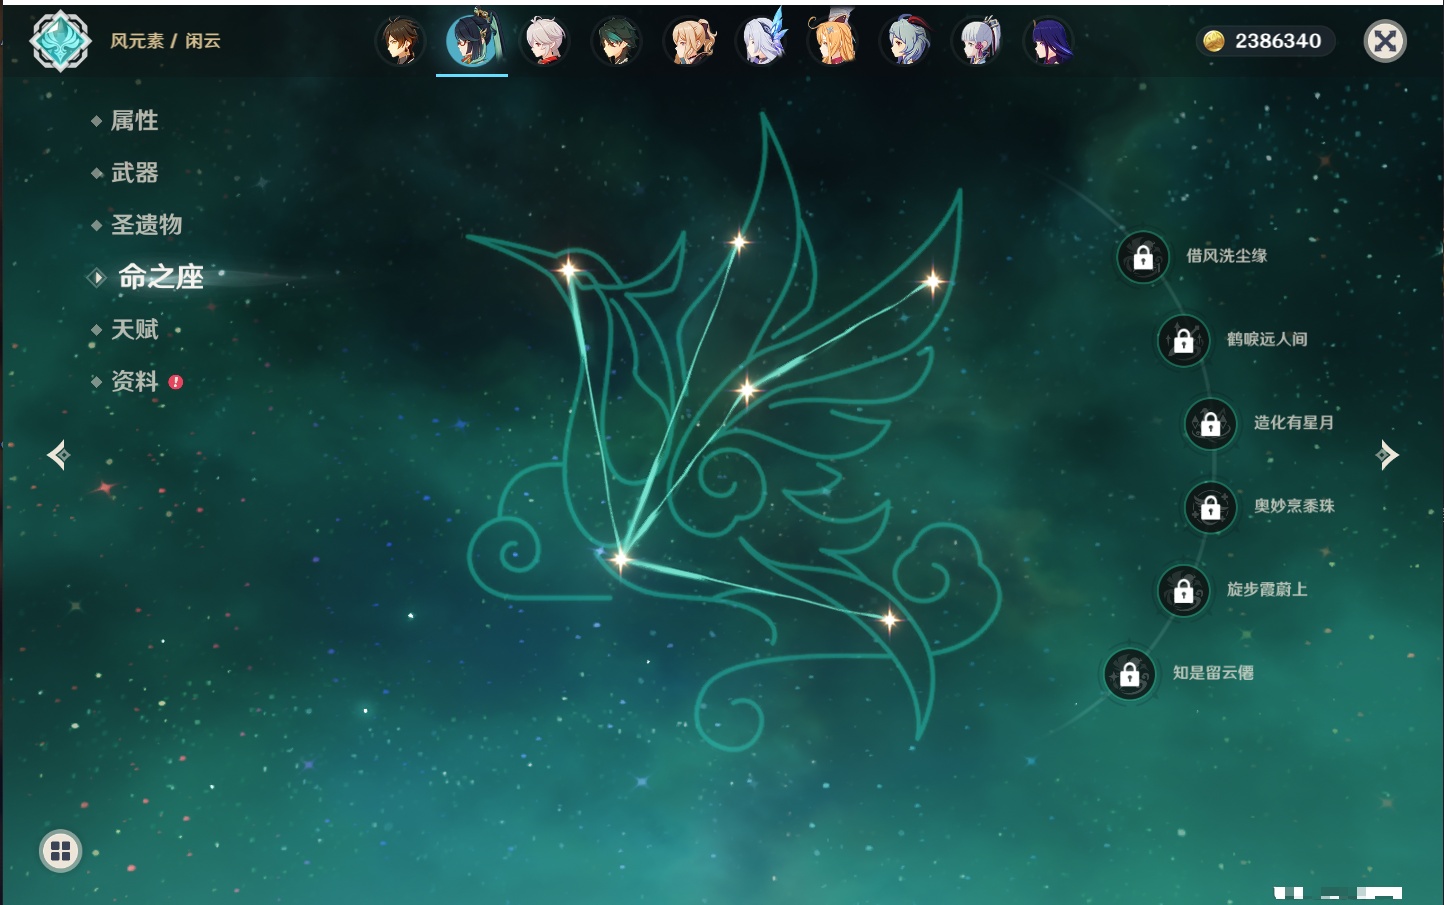Viewport: 1444px width, 905px height.
Task: Select constellation name 奥妙烹黍珠
Action: [x=1294, y=506]
